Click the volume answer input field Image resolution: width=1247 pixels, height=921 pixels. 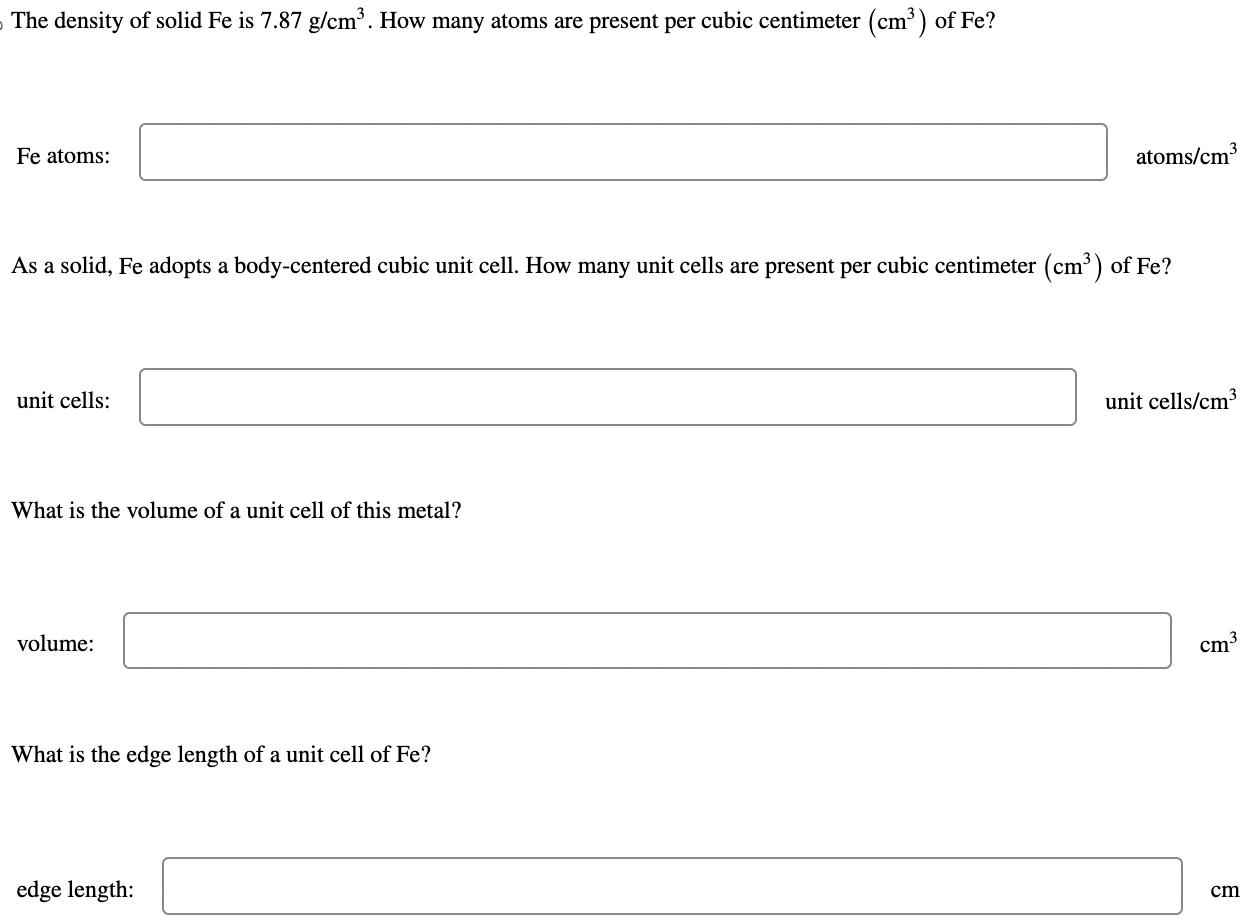coord(647,641)
